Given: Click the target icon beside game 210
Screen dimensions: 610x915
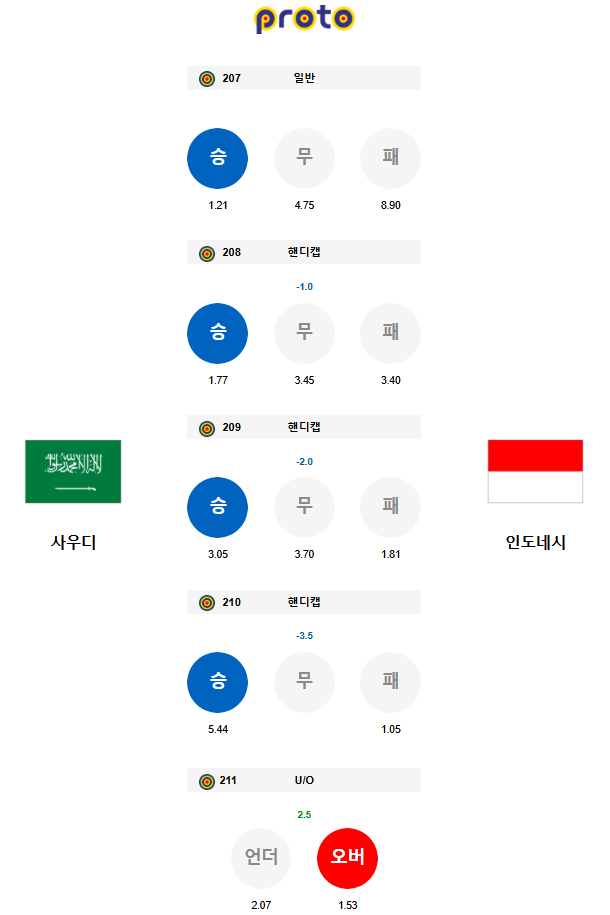Looking at the screenshot, I should click(x=207, y=603).
